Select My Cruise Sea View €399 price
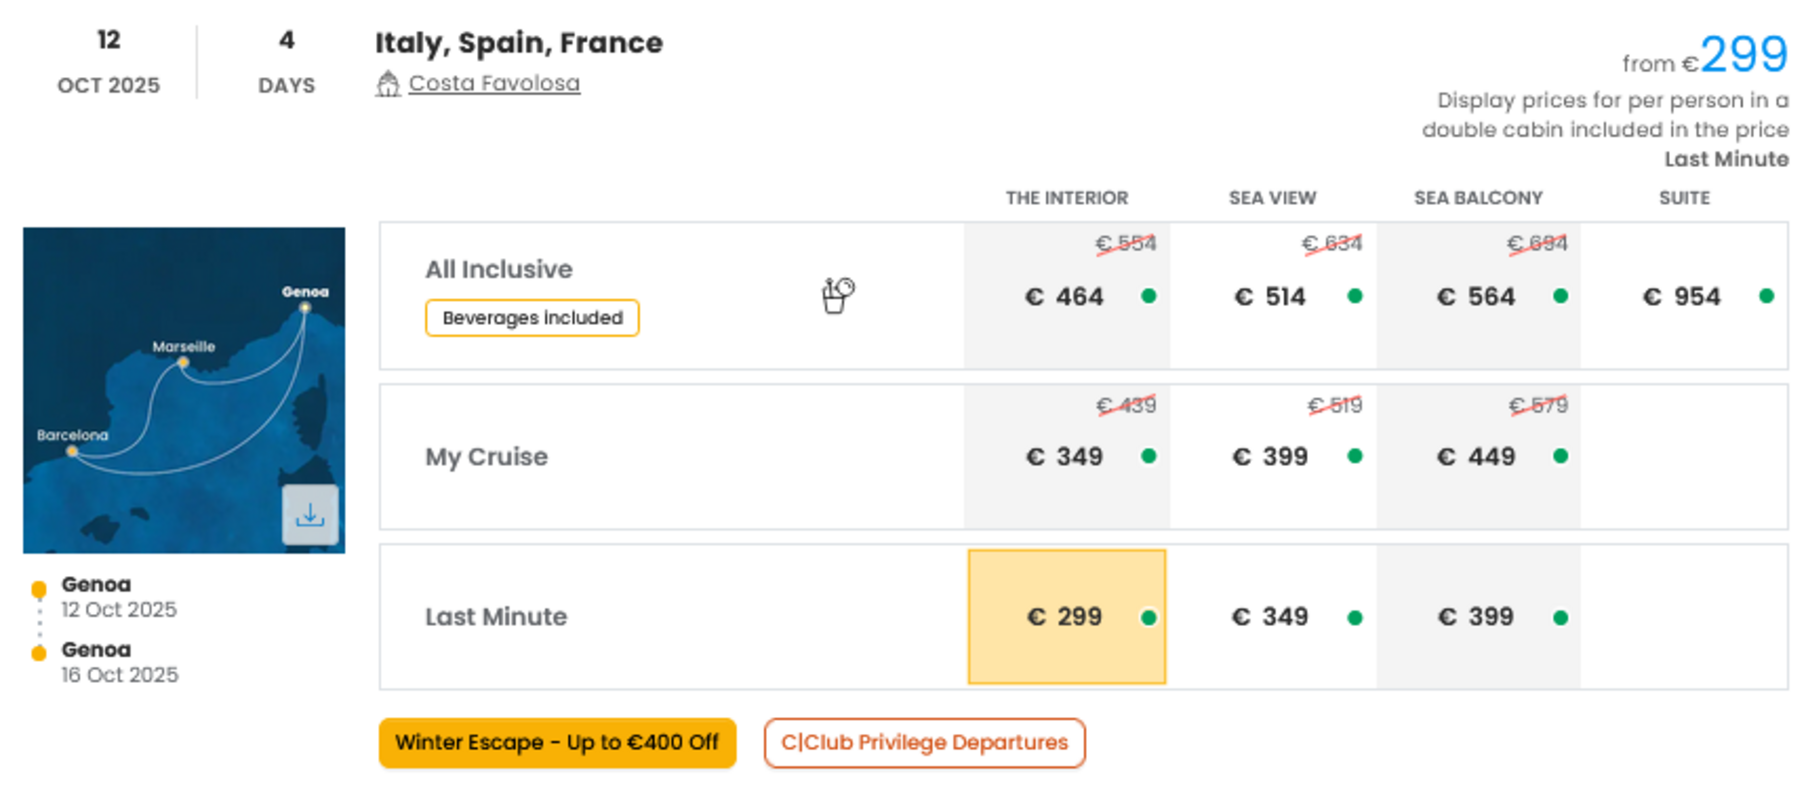The width and height of the screenshot is (1806, 800). tap(1273, 457)
